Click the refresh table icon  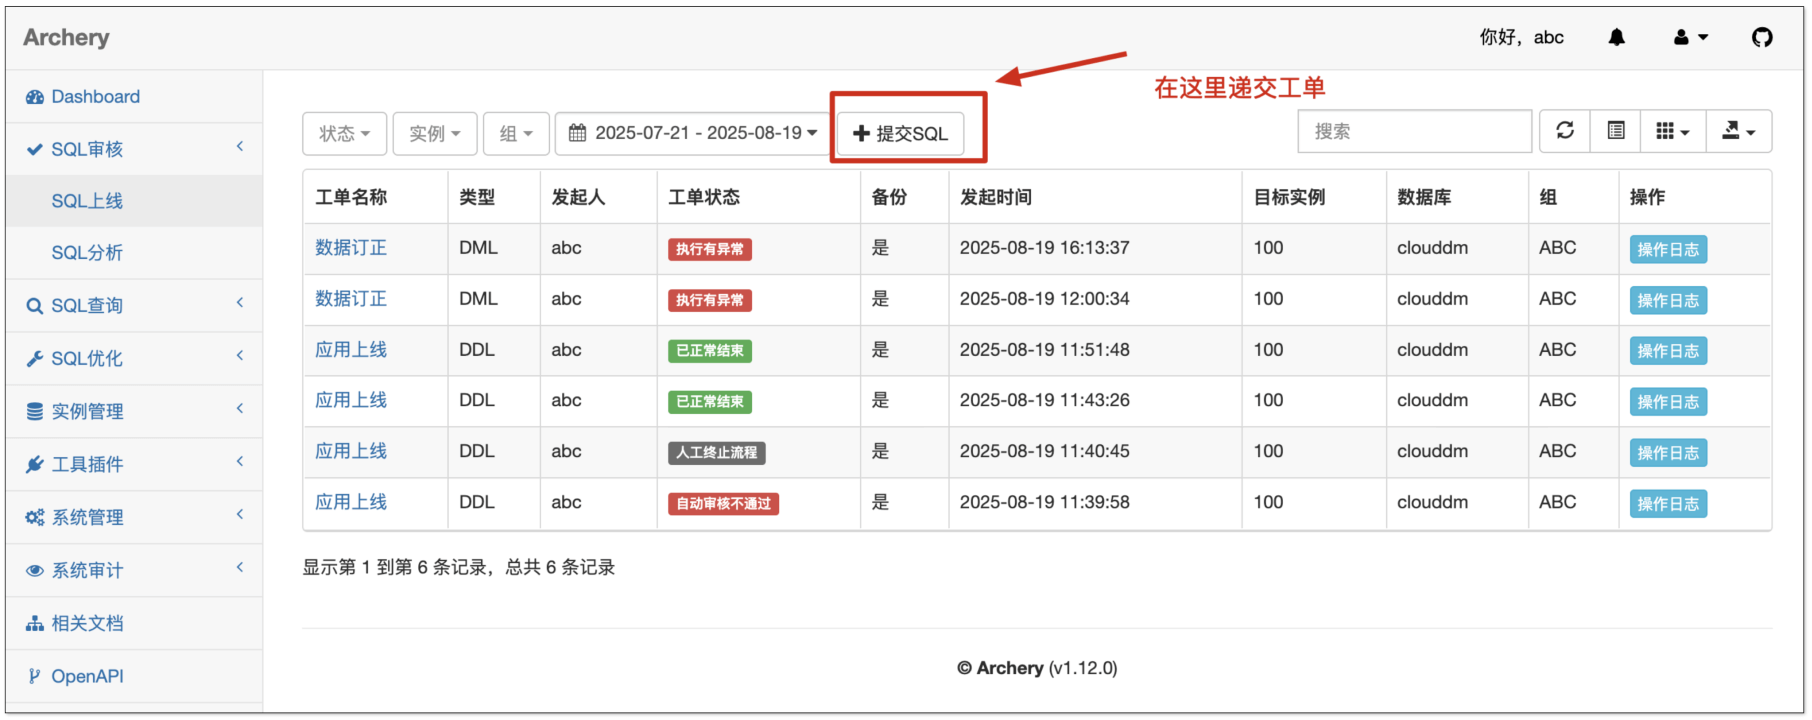(1565, 131)
